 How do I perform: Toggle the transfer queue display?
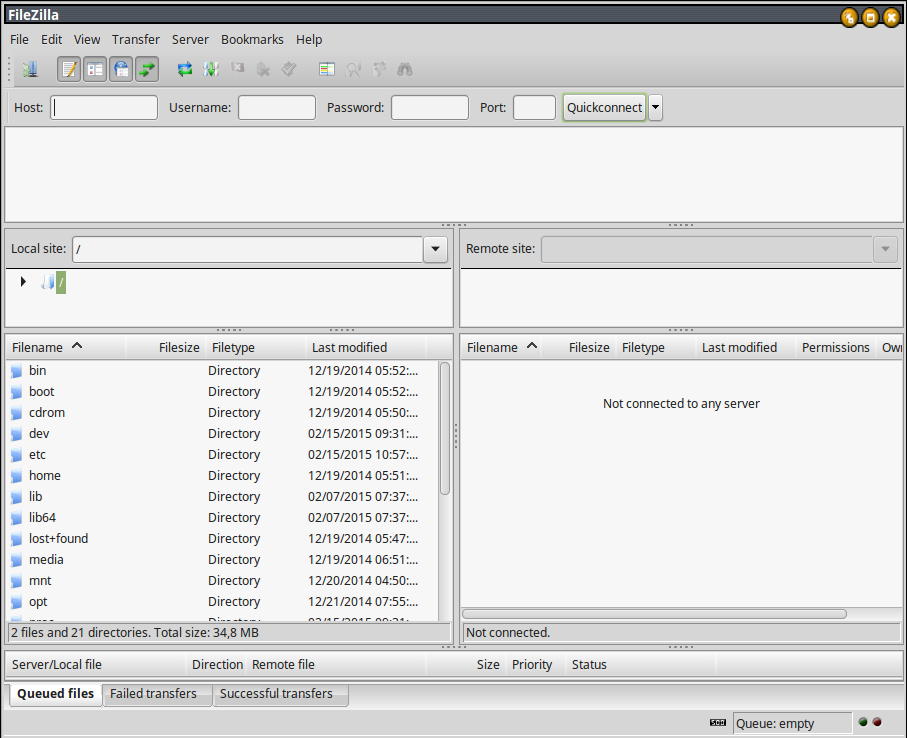tap(147, 69)
